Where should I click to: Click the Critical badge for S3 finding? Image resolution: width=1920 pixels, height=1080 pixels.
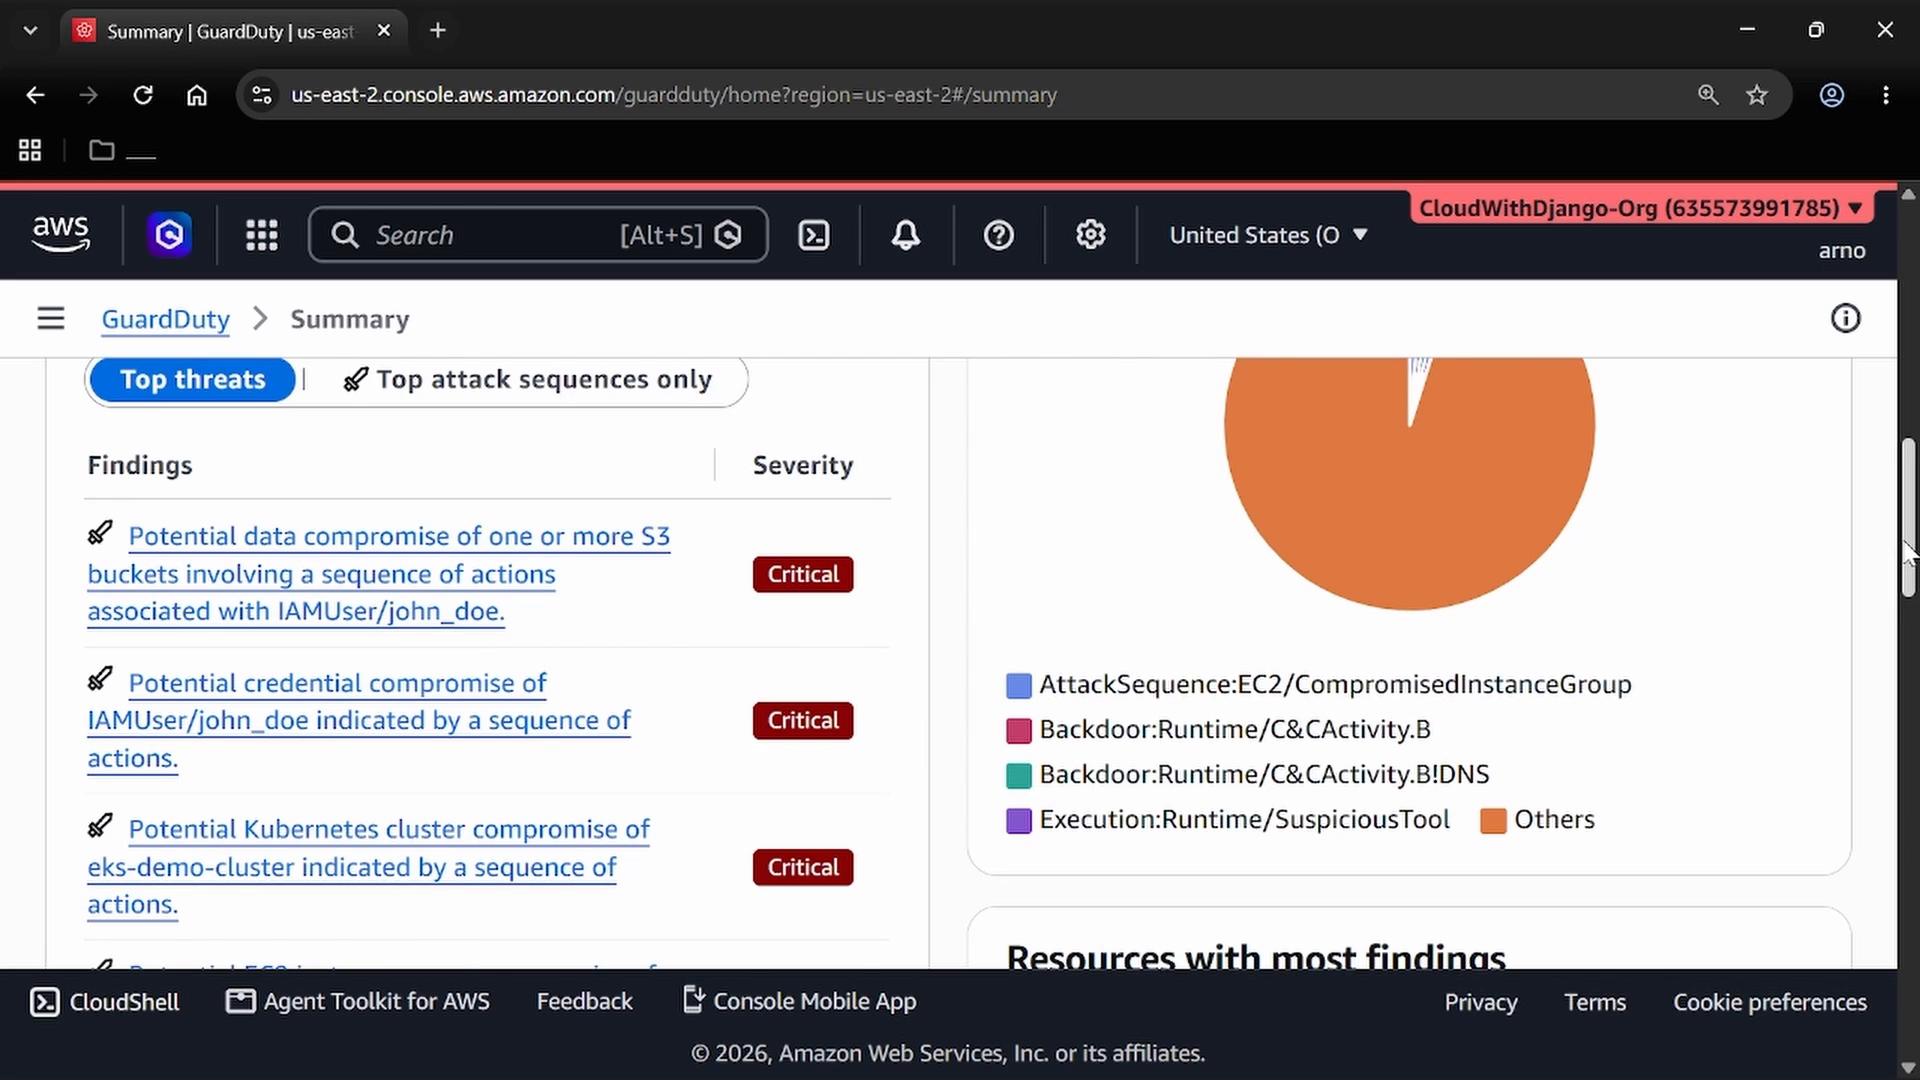pyautogui.click(x=803, y=574)
